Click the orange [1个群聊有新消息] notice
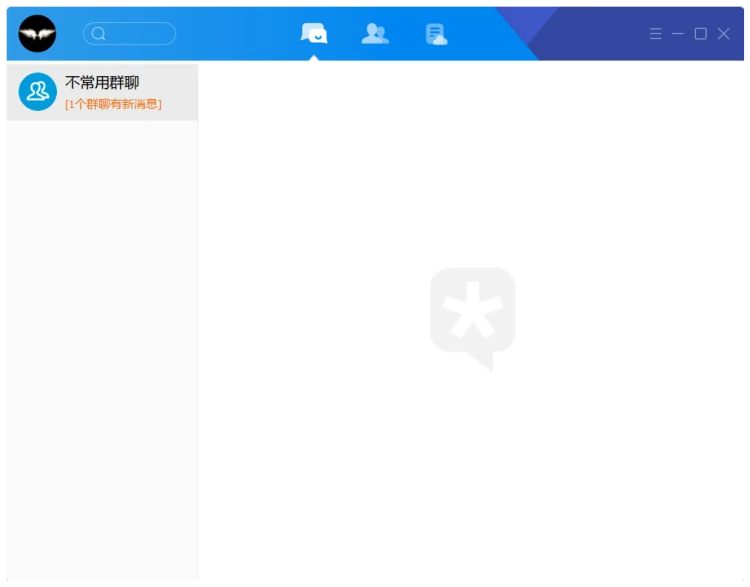The width and height of the screenshot is (750, 587). [x=113, y=104]
